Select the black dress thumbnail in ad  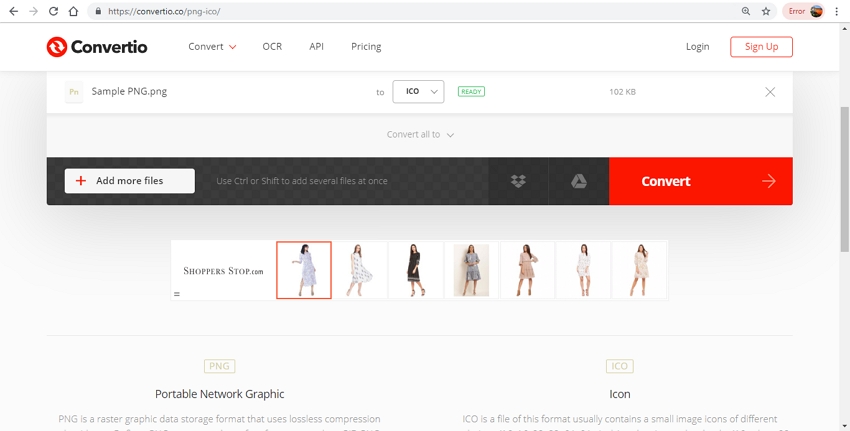(415, 270)
